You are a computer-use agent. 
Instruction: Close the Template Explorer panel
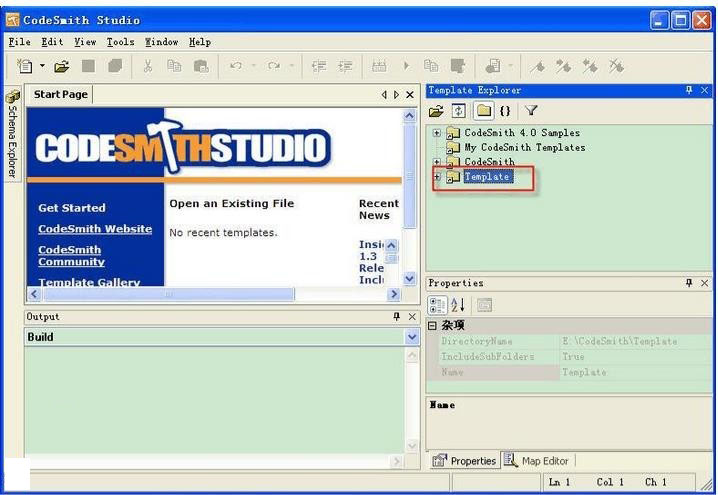[x=705, y=90]
